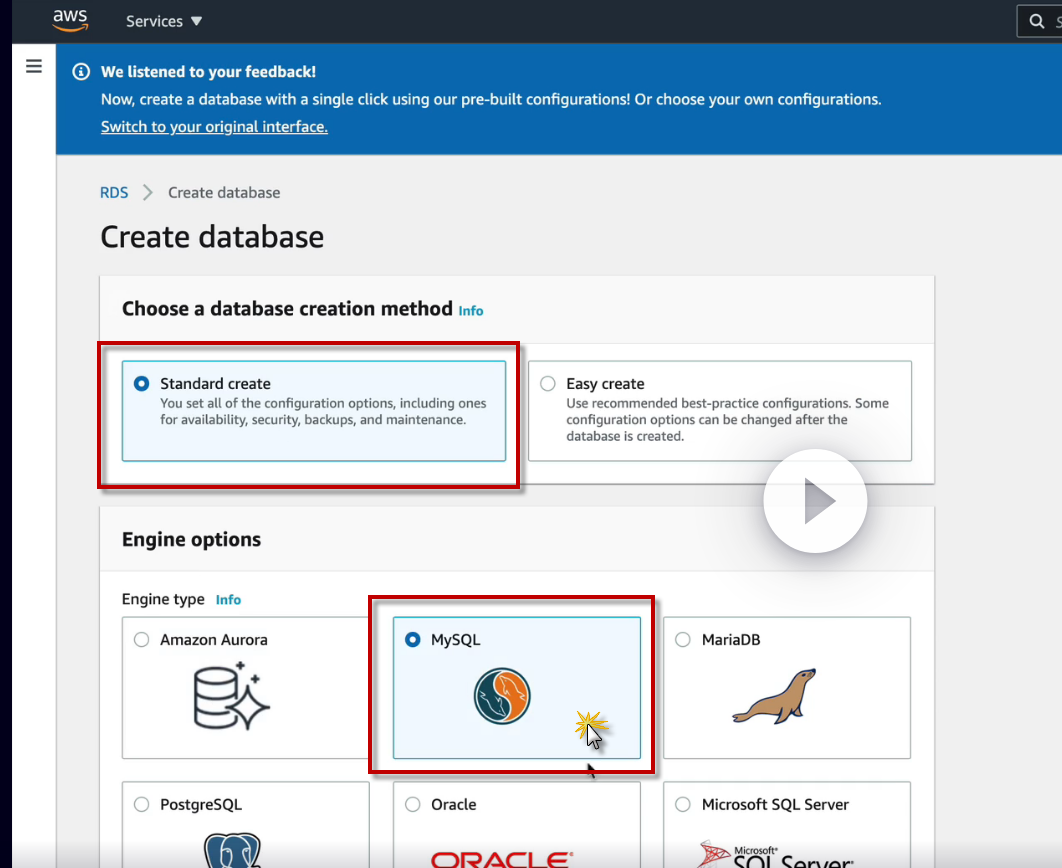Open Info link beside creation method heading
Viewport: 1062px width, 868px height.
pyautogui.click(x=471, y=311)
